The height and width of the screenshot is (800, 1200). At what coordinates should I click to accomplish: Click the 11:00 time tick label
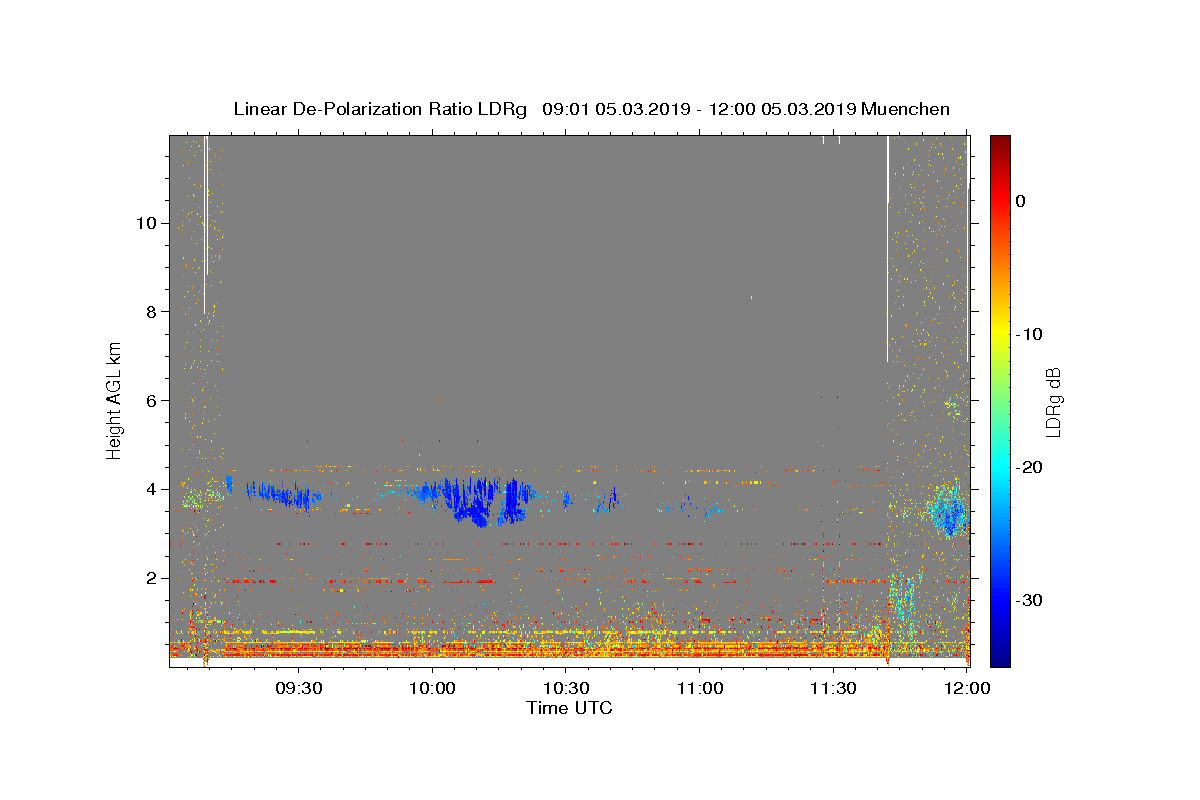coord(699,689)
